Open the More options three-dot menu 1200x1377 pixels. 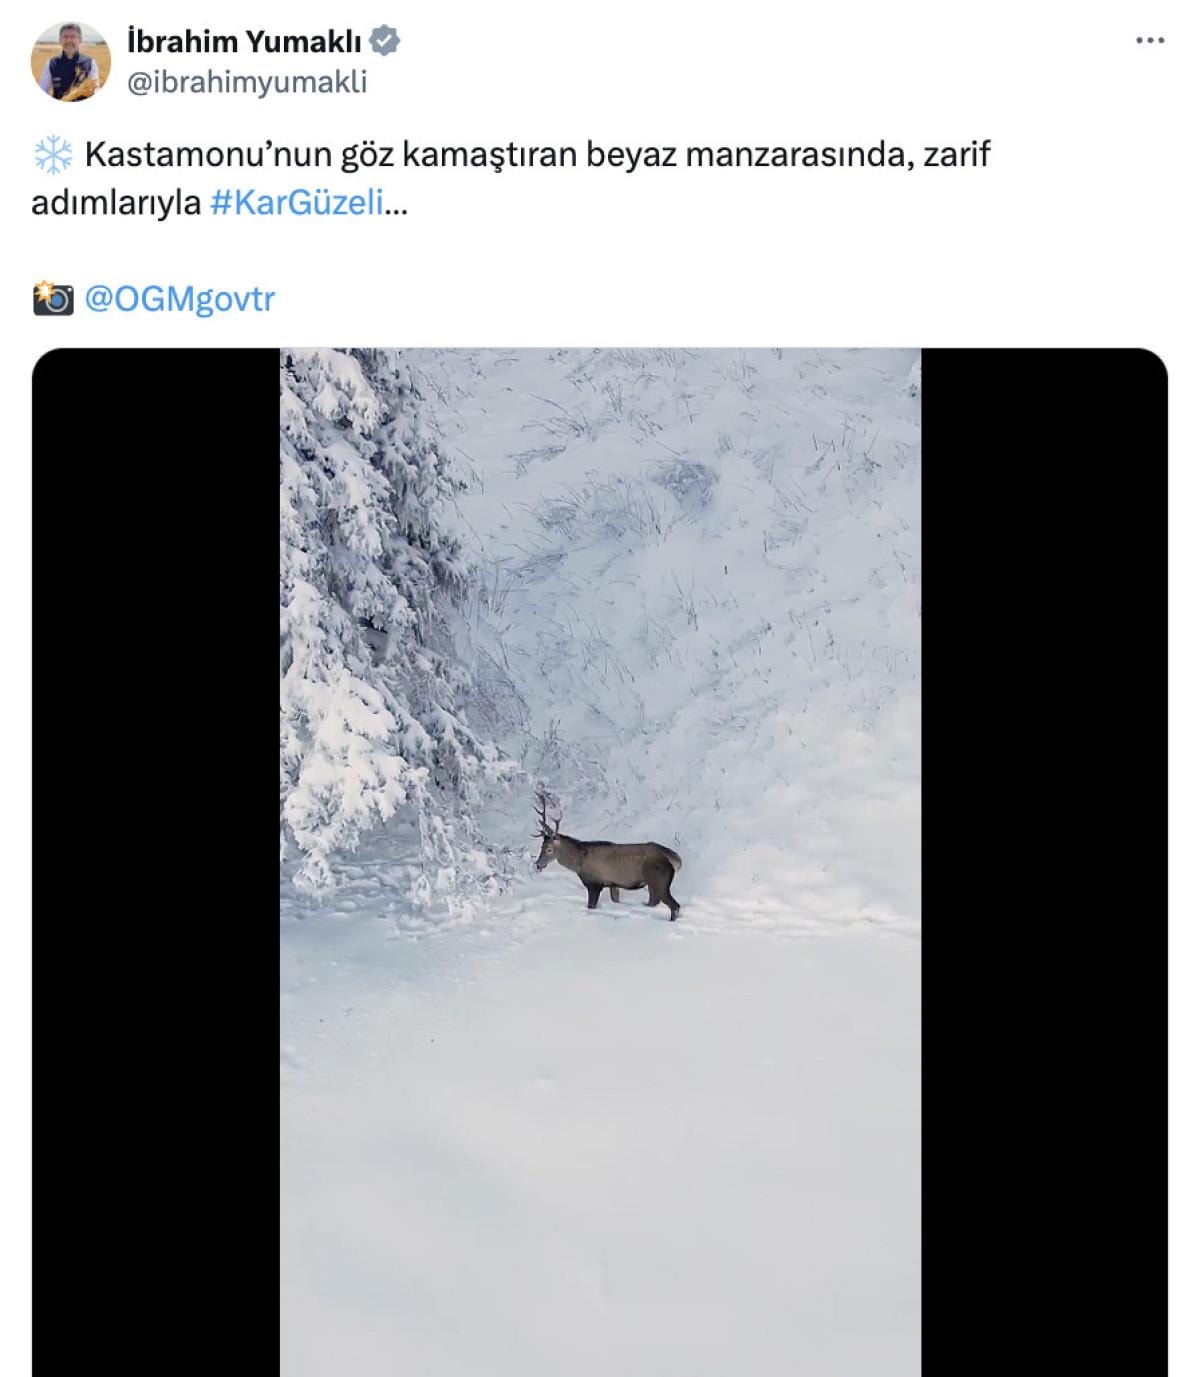click(1151, 41)
